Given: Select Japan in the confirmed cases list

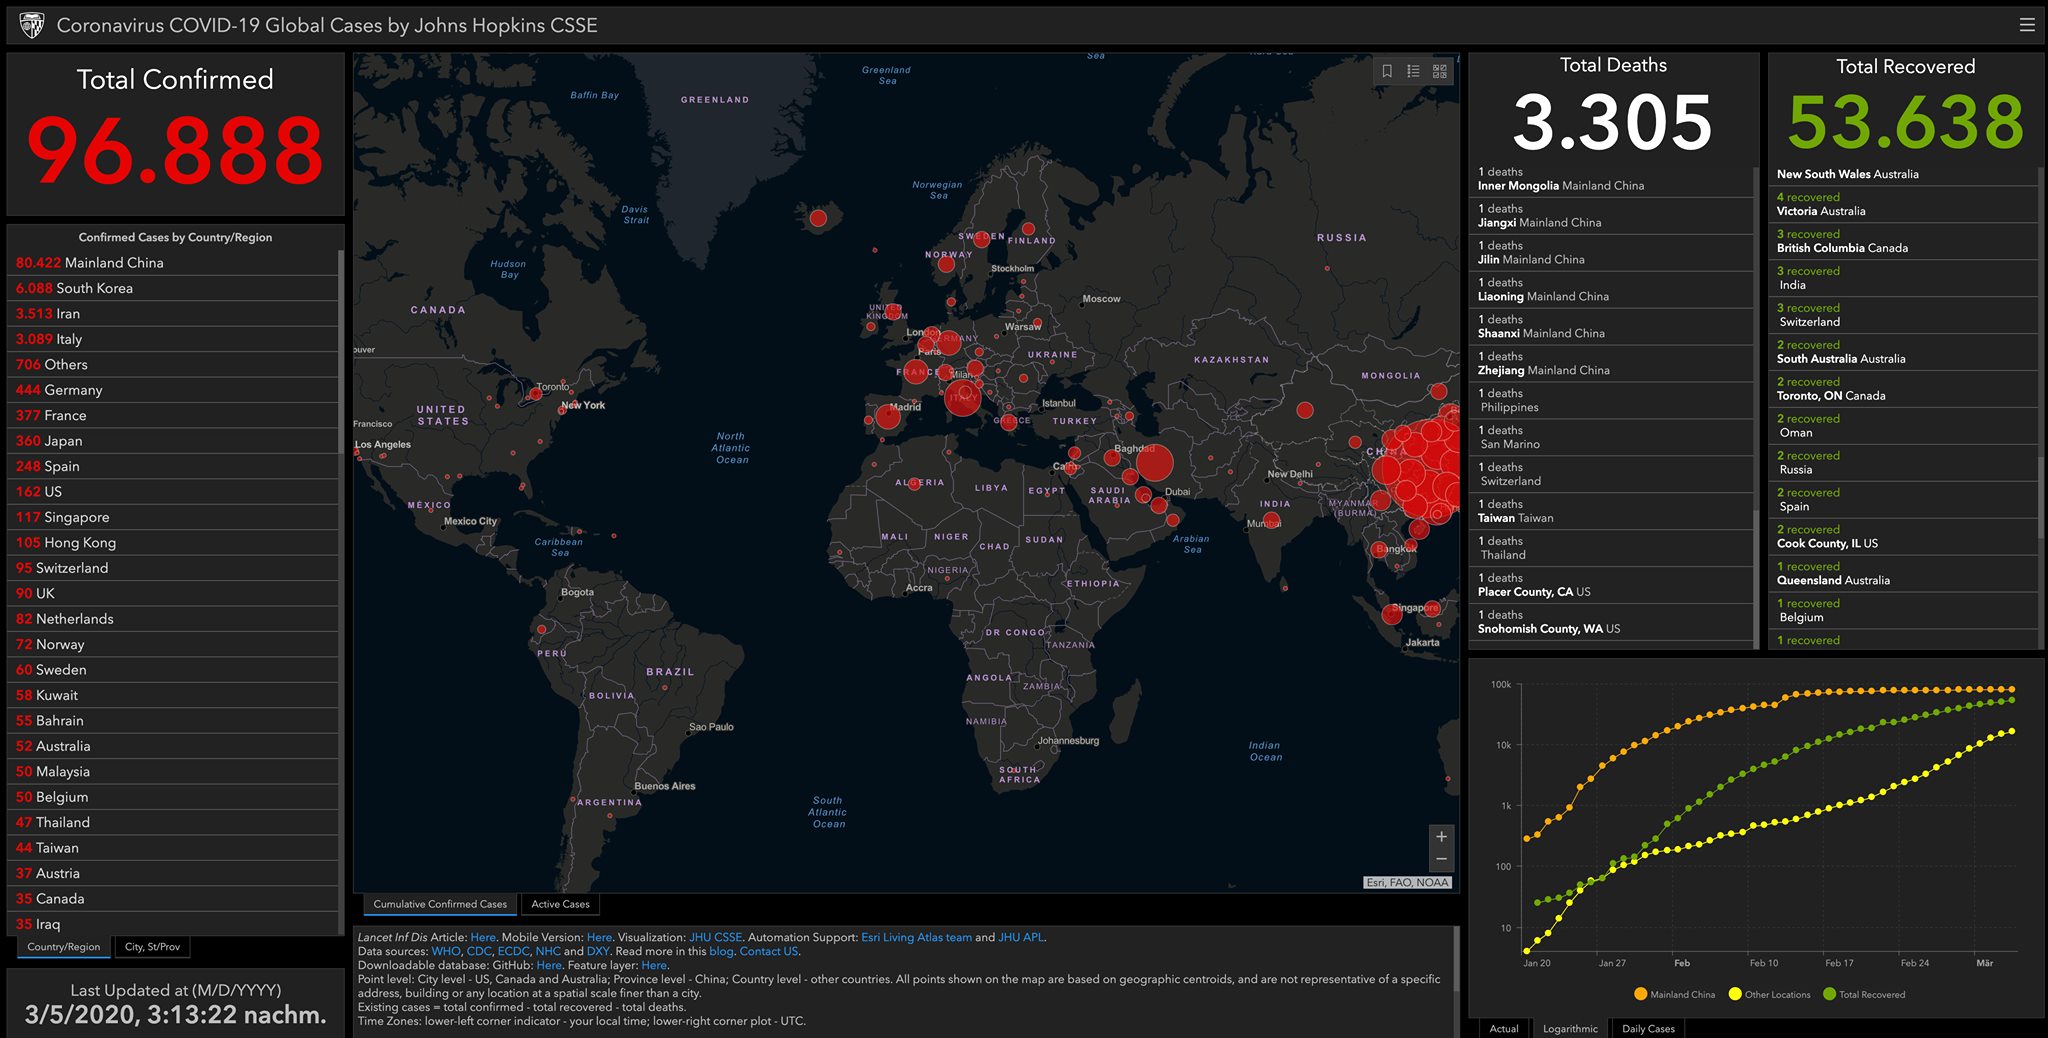Looking at the screenshot, I should [x=174, y=441].
